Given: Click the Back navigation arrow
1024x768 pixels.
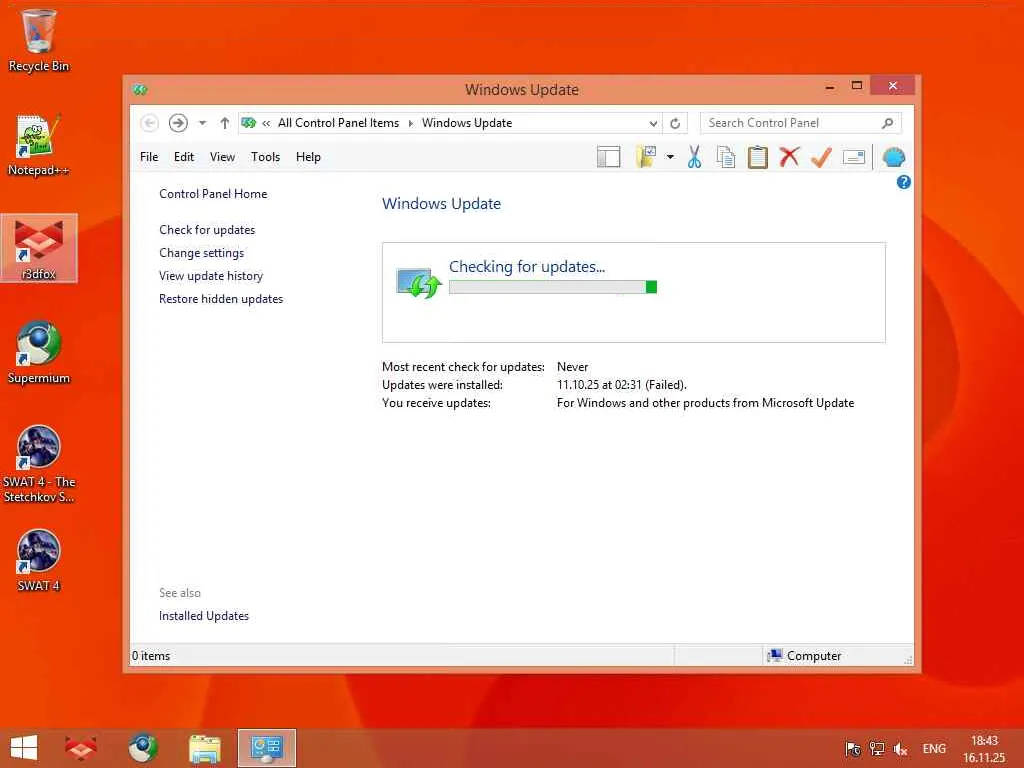Looking at the screenshot, I should point(150,123).
